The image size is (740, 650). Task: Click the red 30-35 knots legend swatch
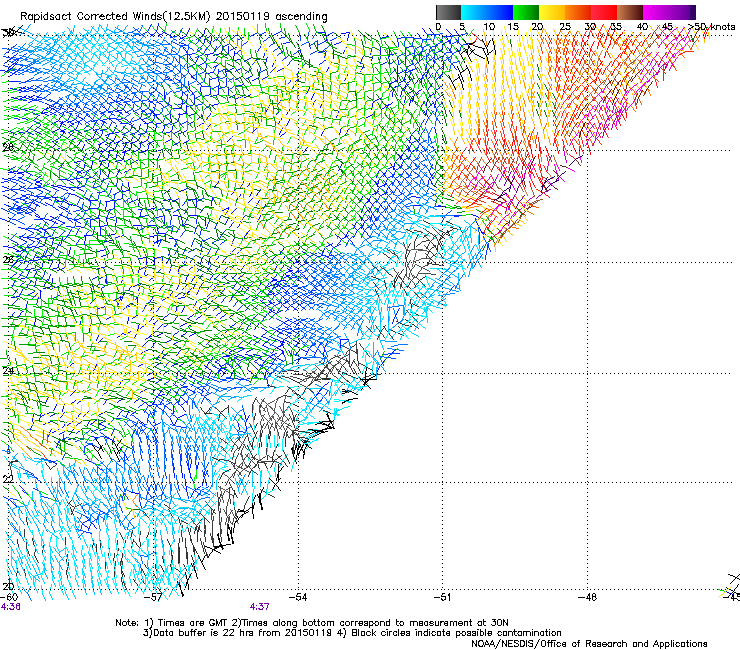(604, 12)
